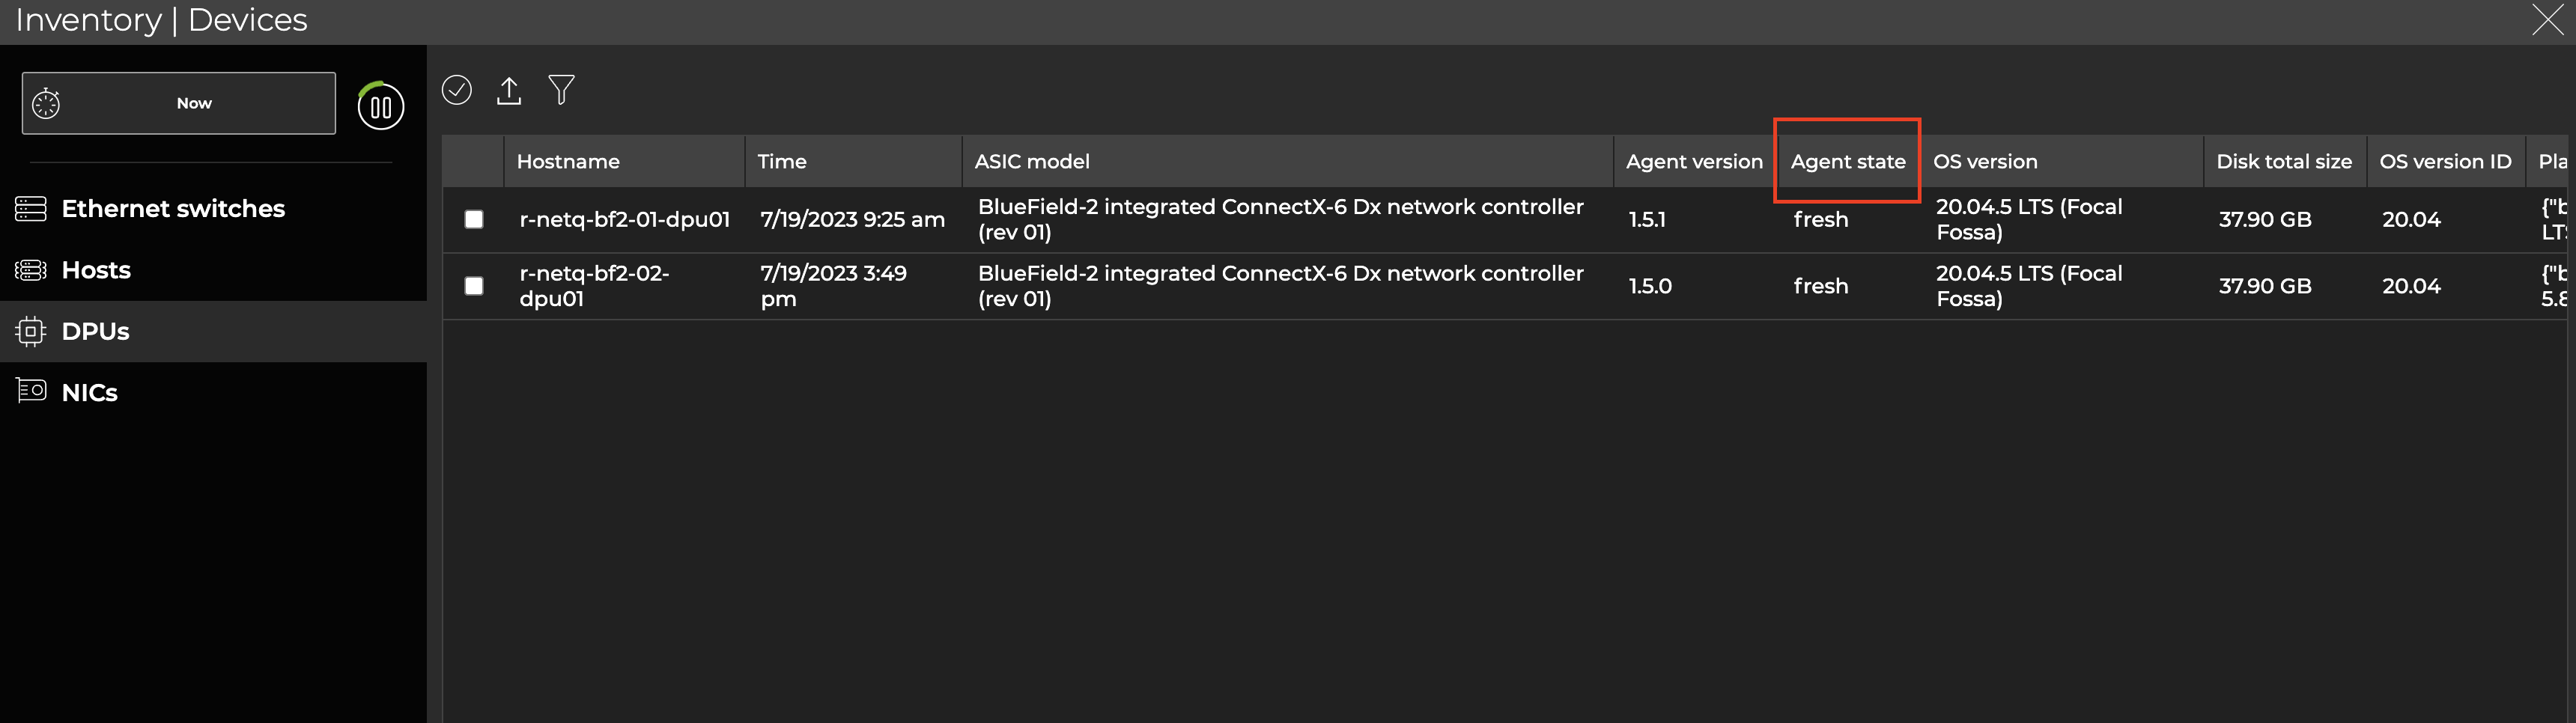Image resolution: width=2576 pixels, height=723 pixels.
Task: Check the box for r-netq-bf2-01-dpu01
Action: point(474,219)
